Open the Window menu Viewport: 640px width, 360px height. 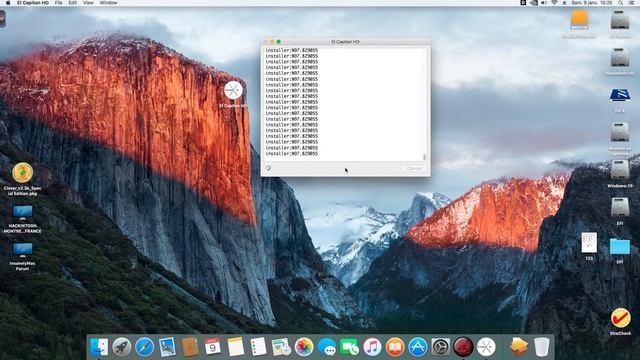[109, 3]
